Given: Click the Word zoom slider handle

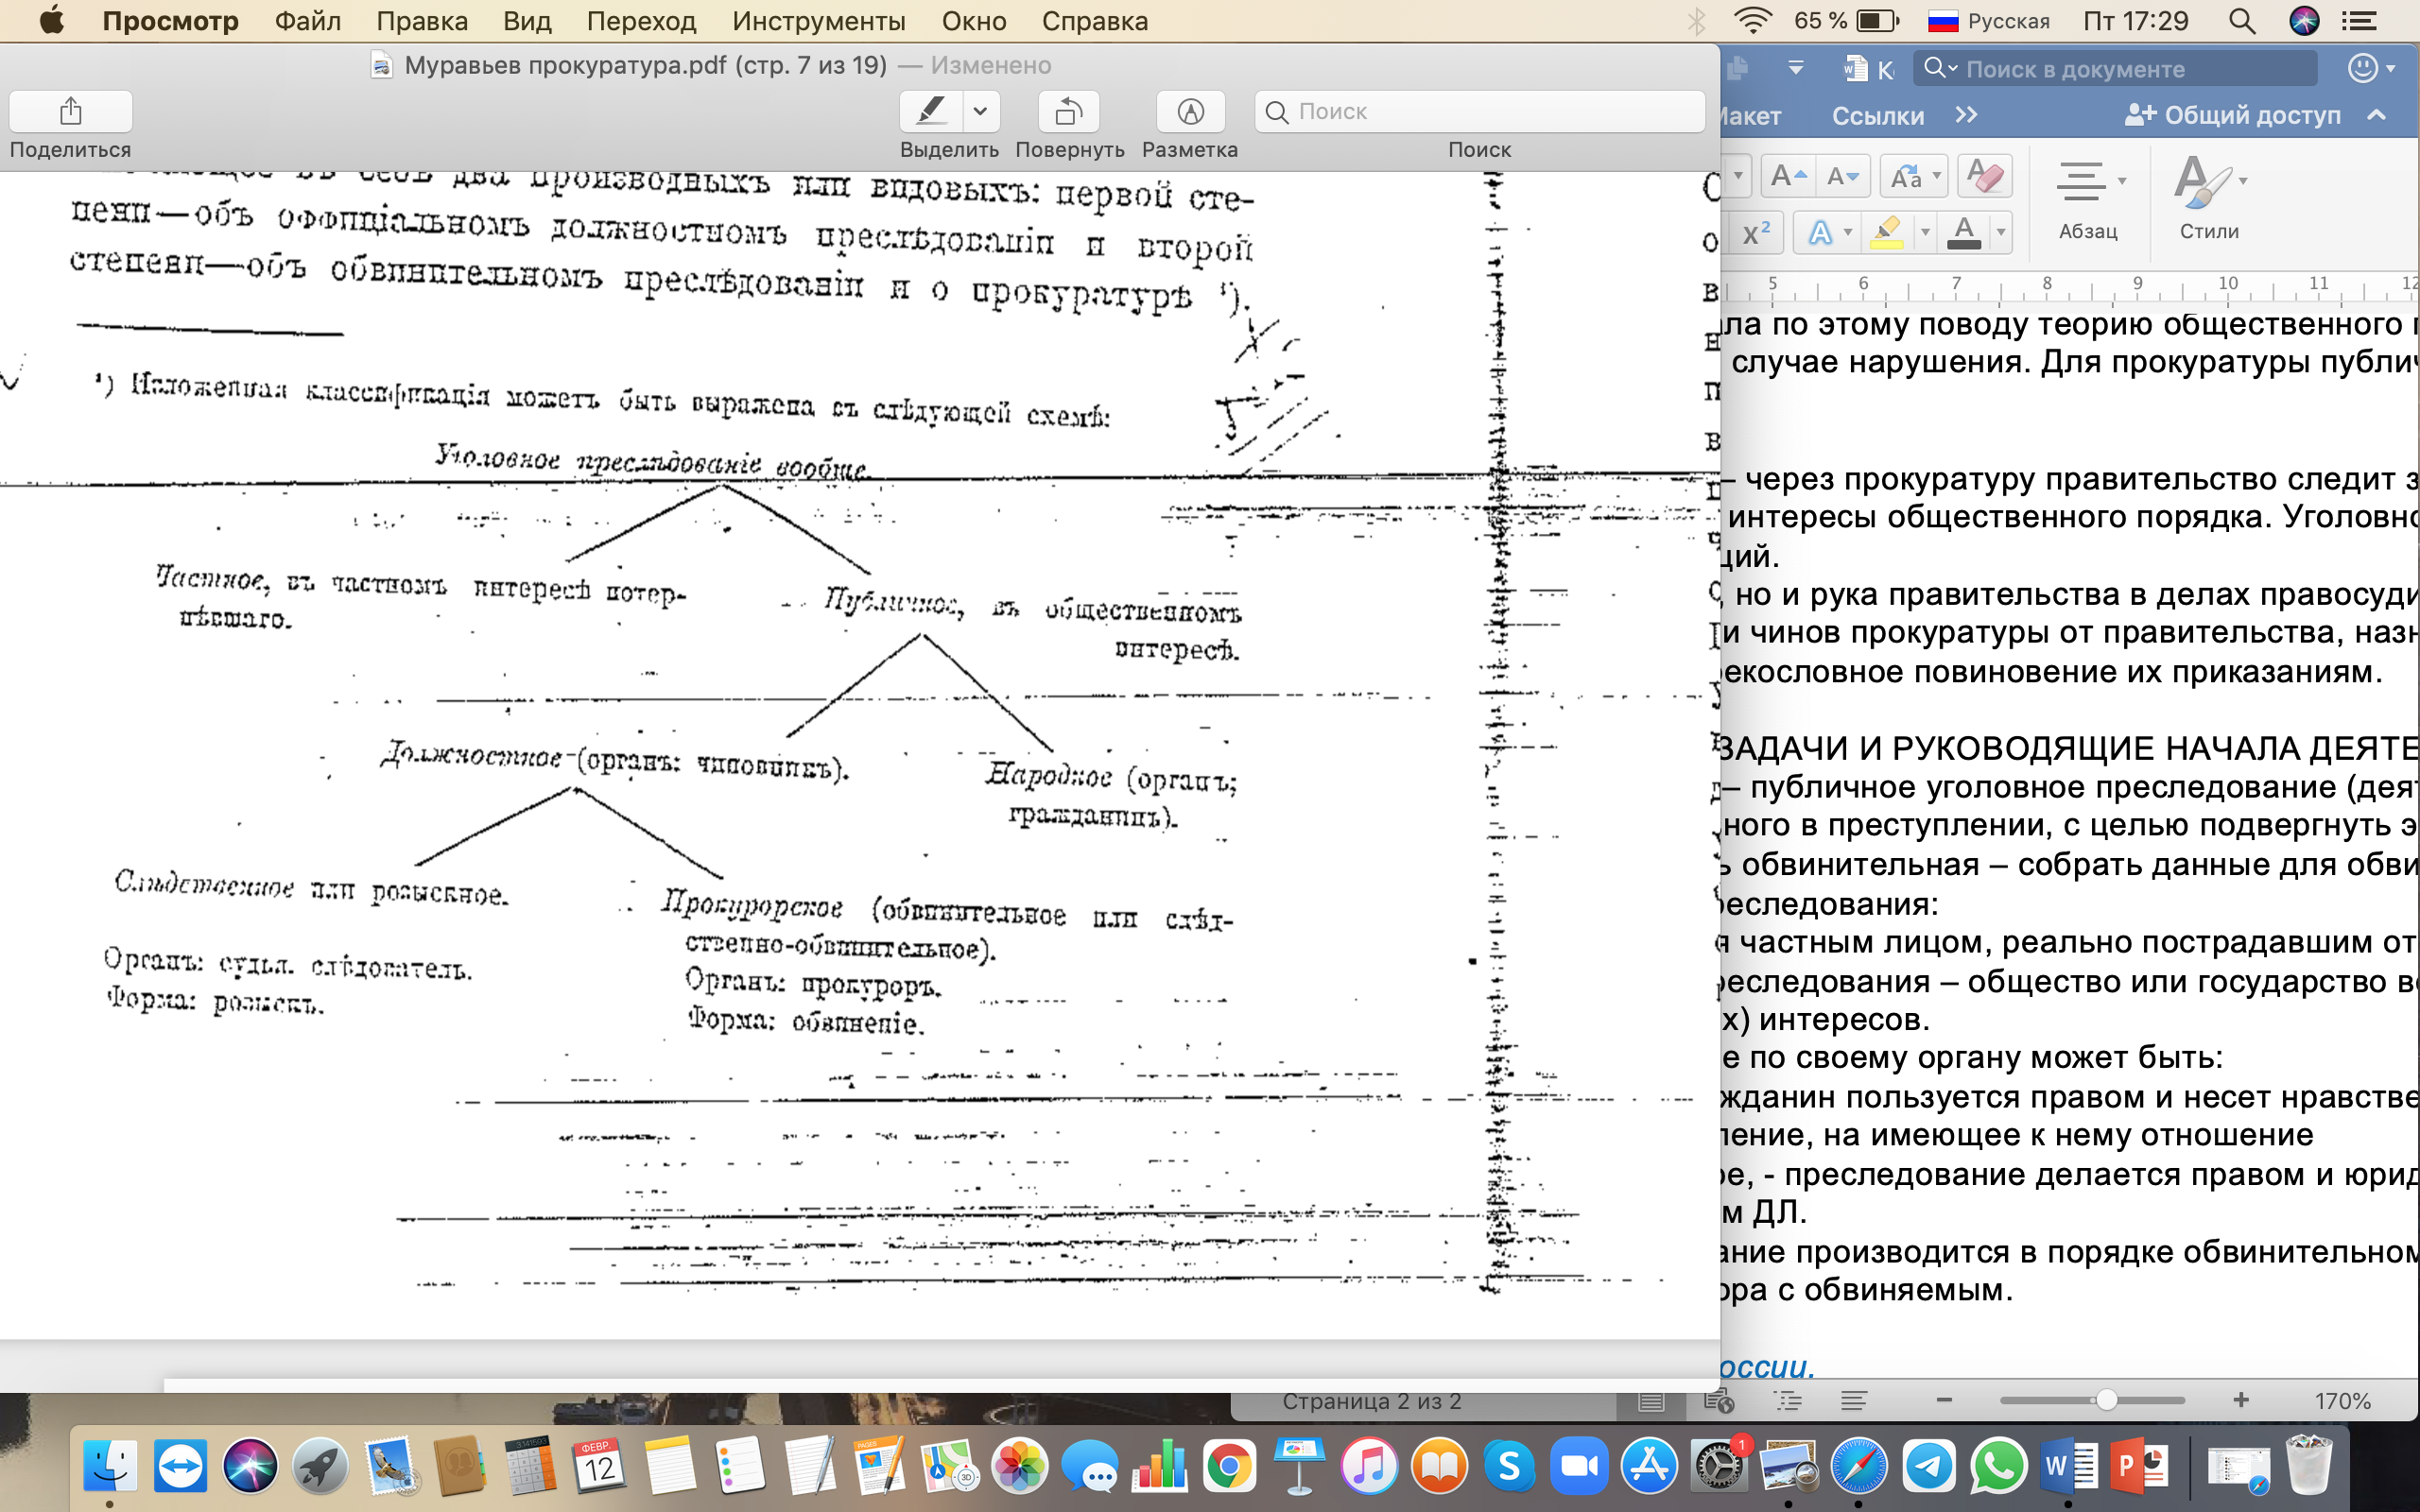Looking at the screenshot, I should 2105,1400.
